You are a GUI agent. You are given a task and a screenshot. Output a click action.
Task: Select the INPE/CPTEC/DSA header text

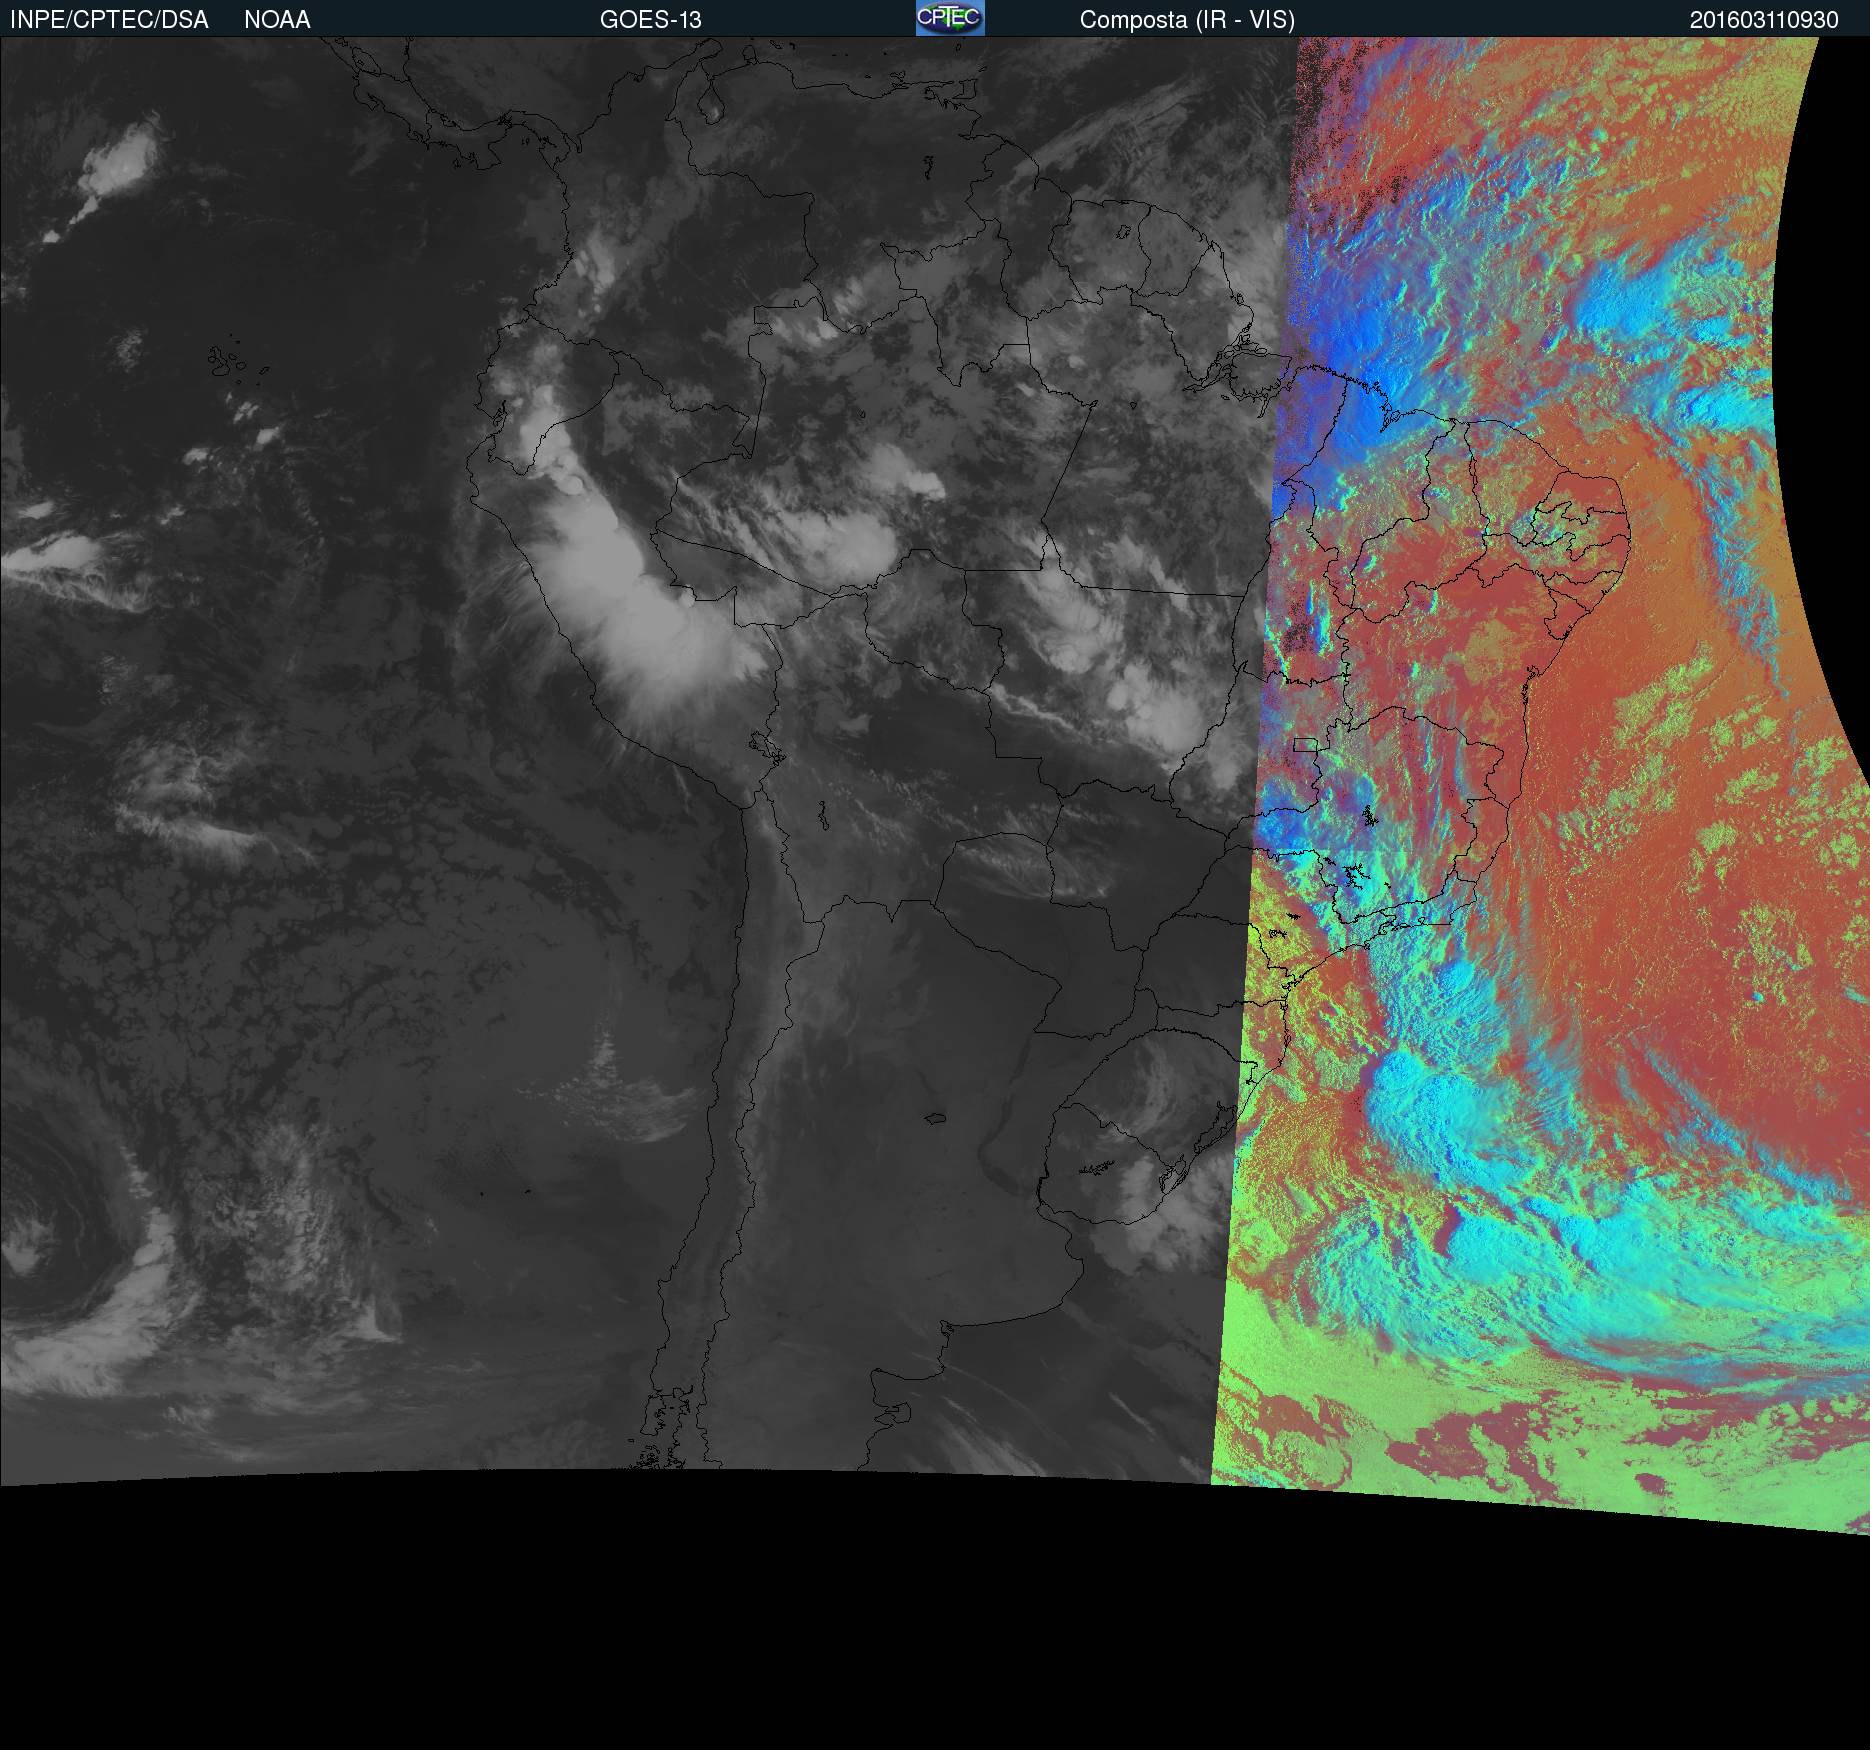point(109,20)
